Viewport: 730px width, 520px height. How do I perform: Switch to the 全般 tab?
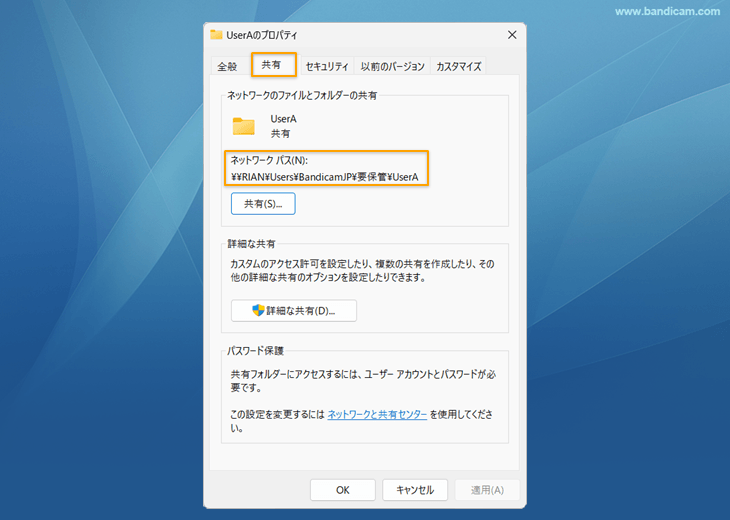tap(227, 67)
